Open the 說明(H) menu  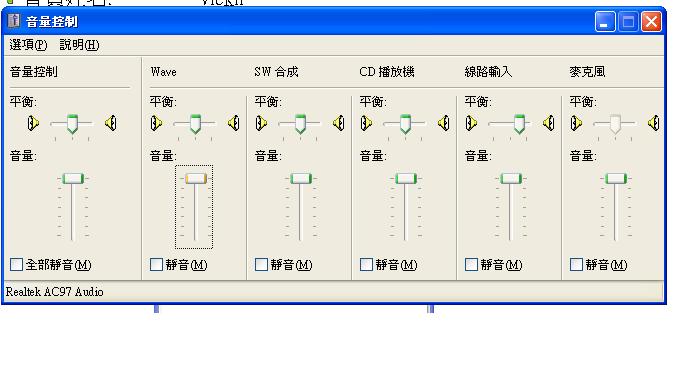[79, 45]
